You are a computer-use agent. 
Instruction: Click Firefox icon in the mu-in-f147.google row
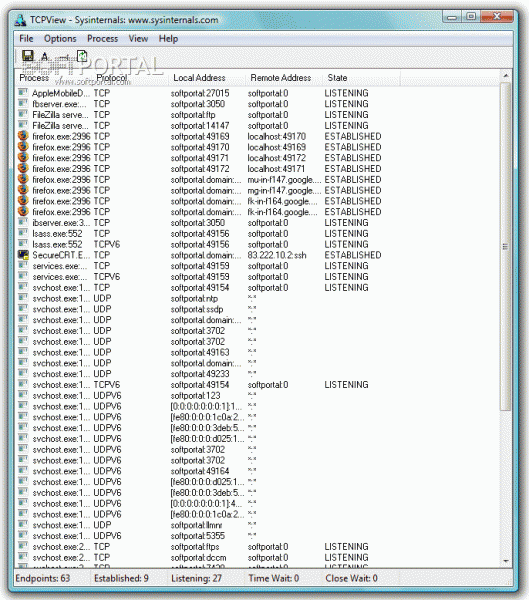23,179
